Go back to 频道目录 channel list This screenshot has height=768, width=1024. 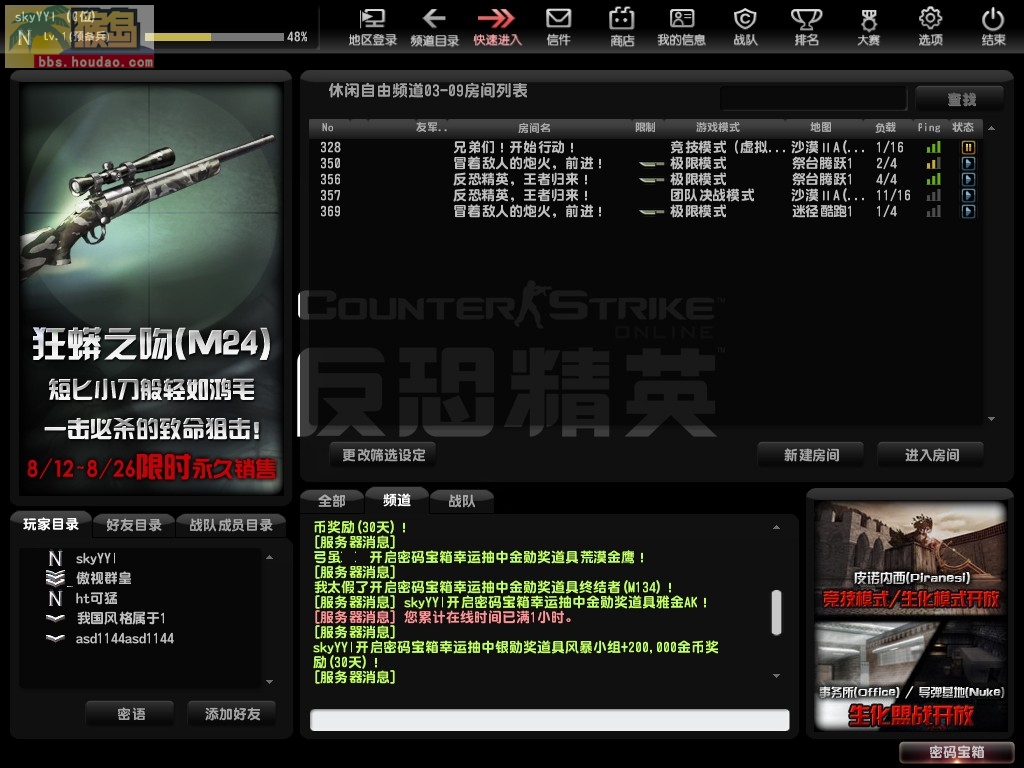[434, 27]
